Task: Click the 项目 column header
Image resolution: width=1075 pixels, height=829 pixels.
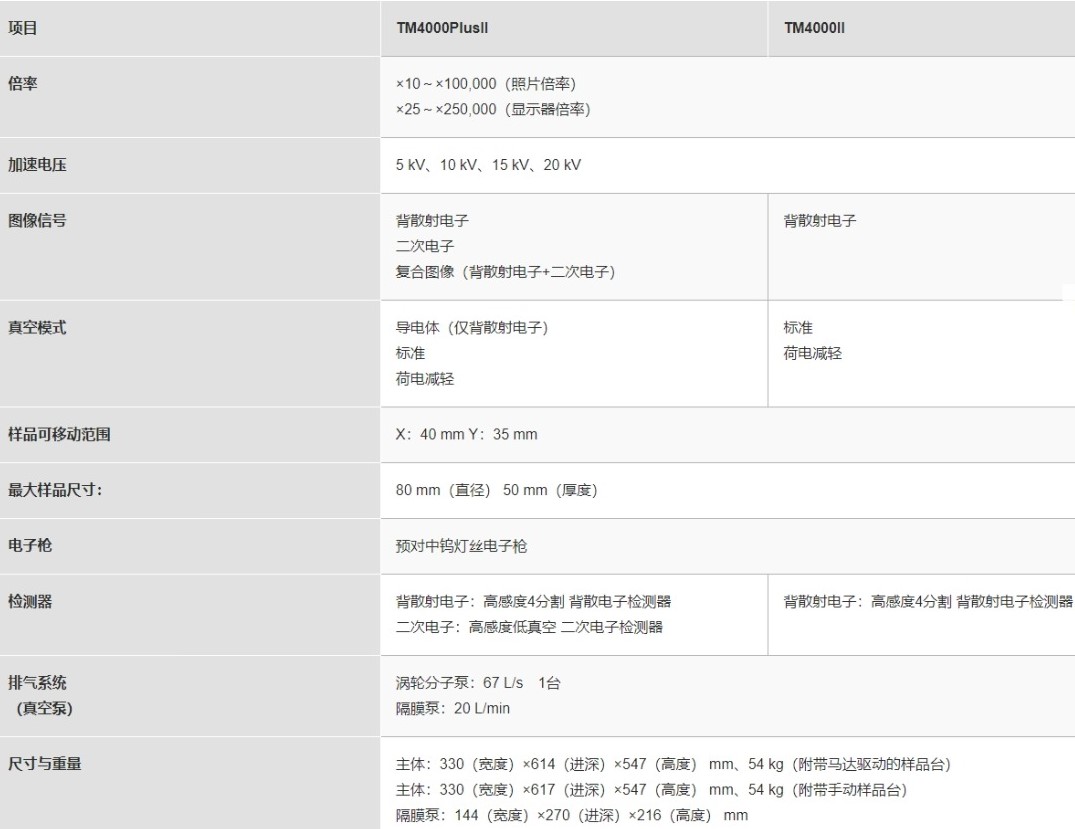Action: [23, 28]
